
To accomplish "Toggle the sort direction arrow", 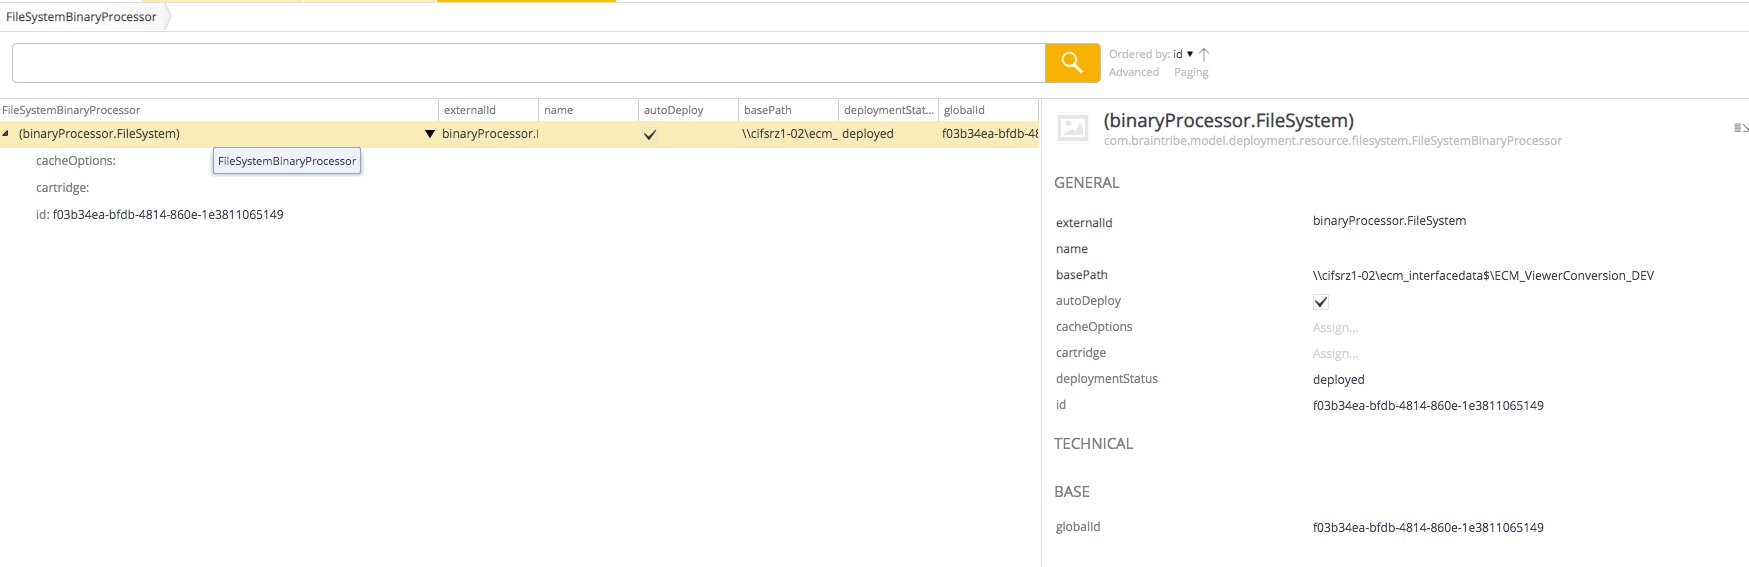I will click(x=1204, y=54).
